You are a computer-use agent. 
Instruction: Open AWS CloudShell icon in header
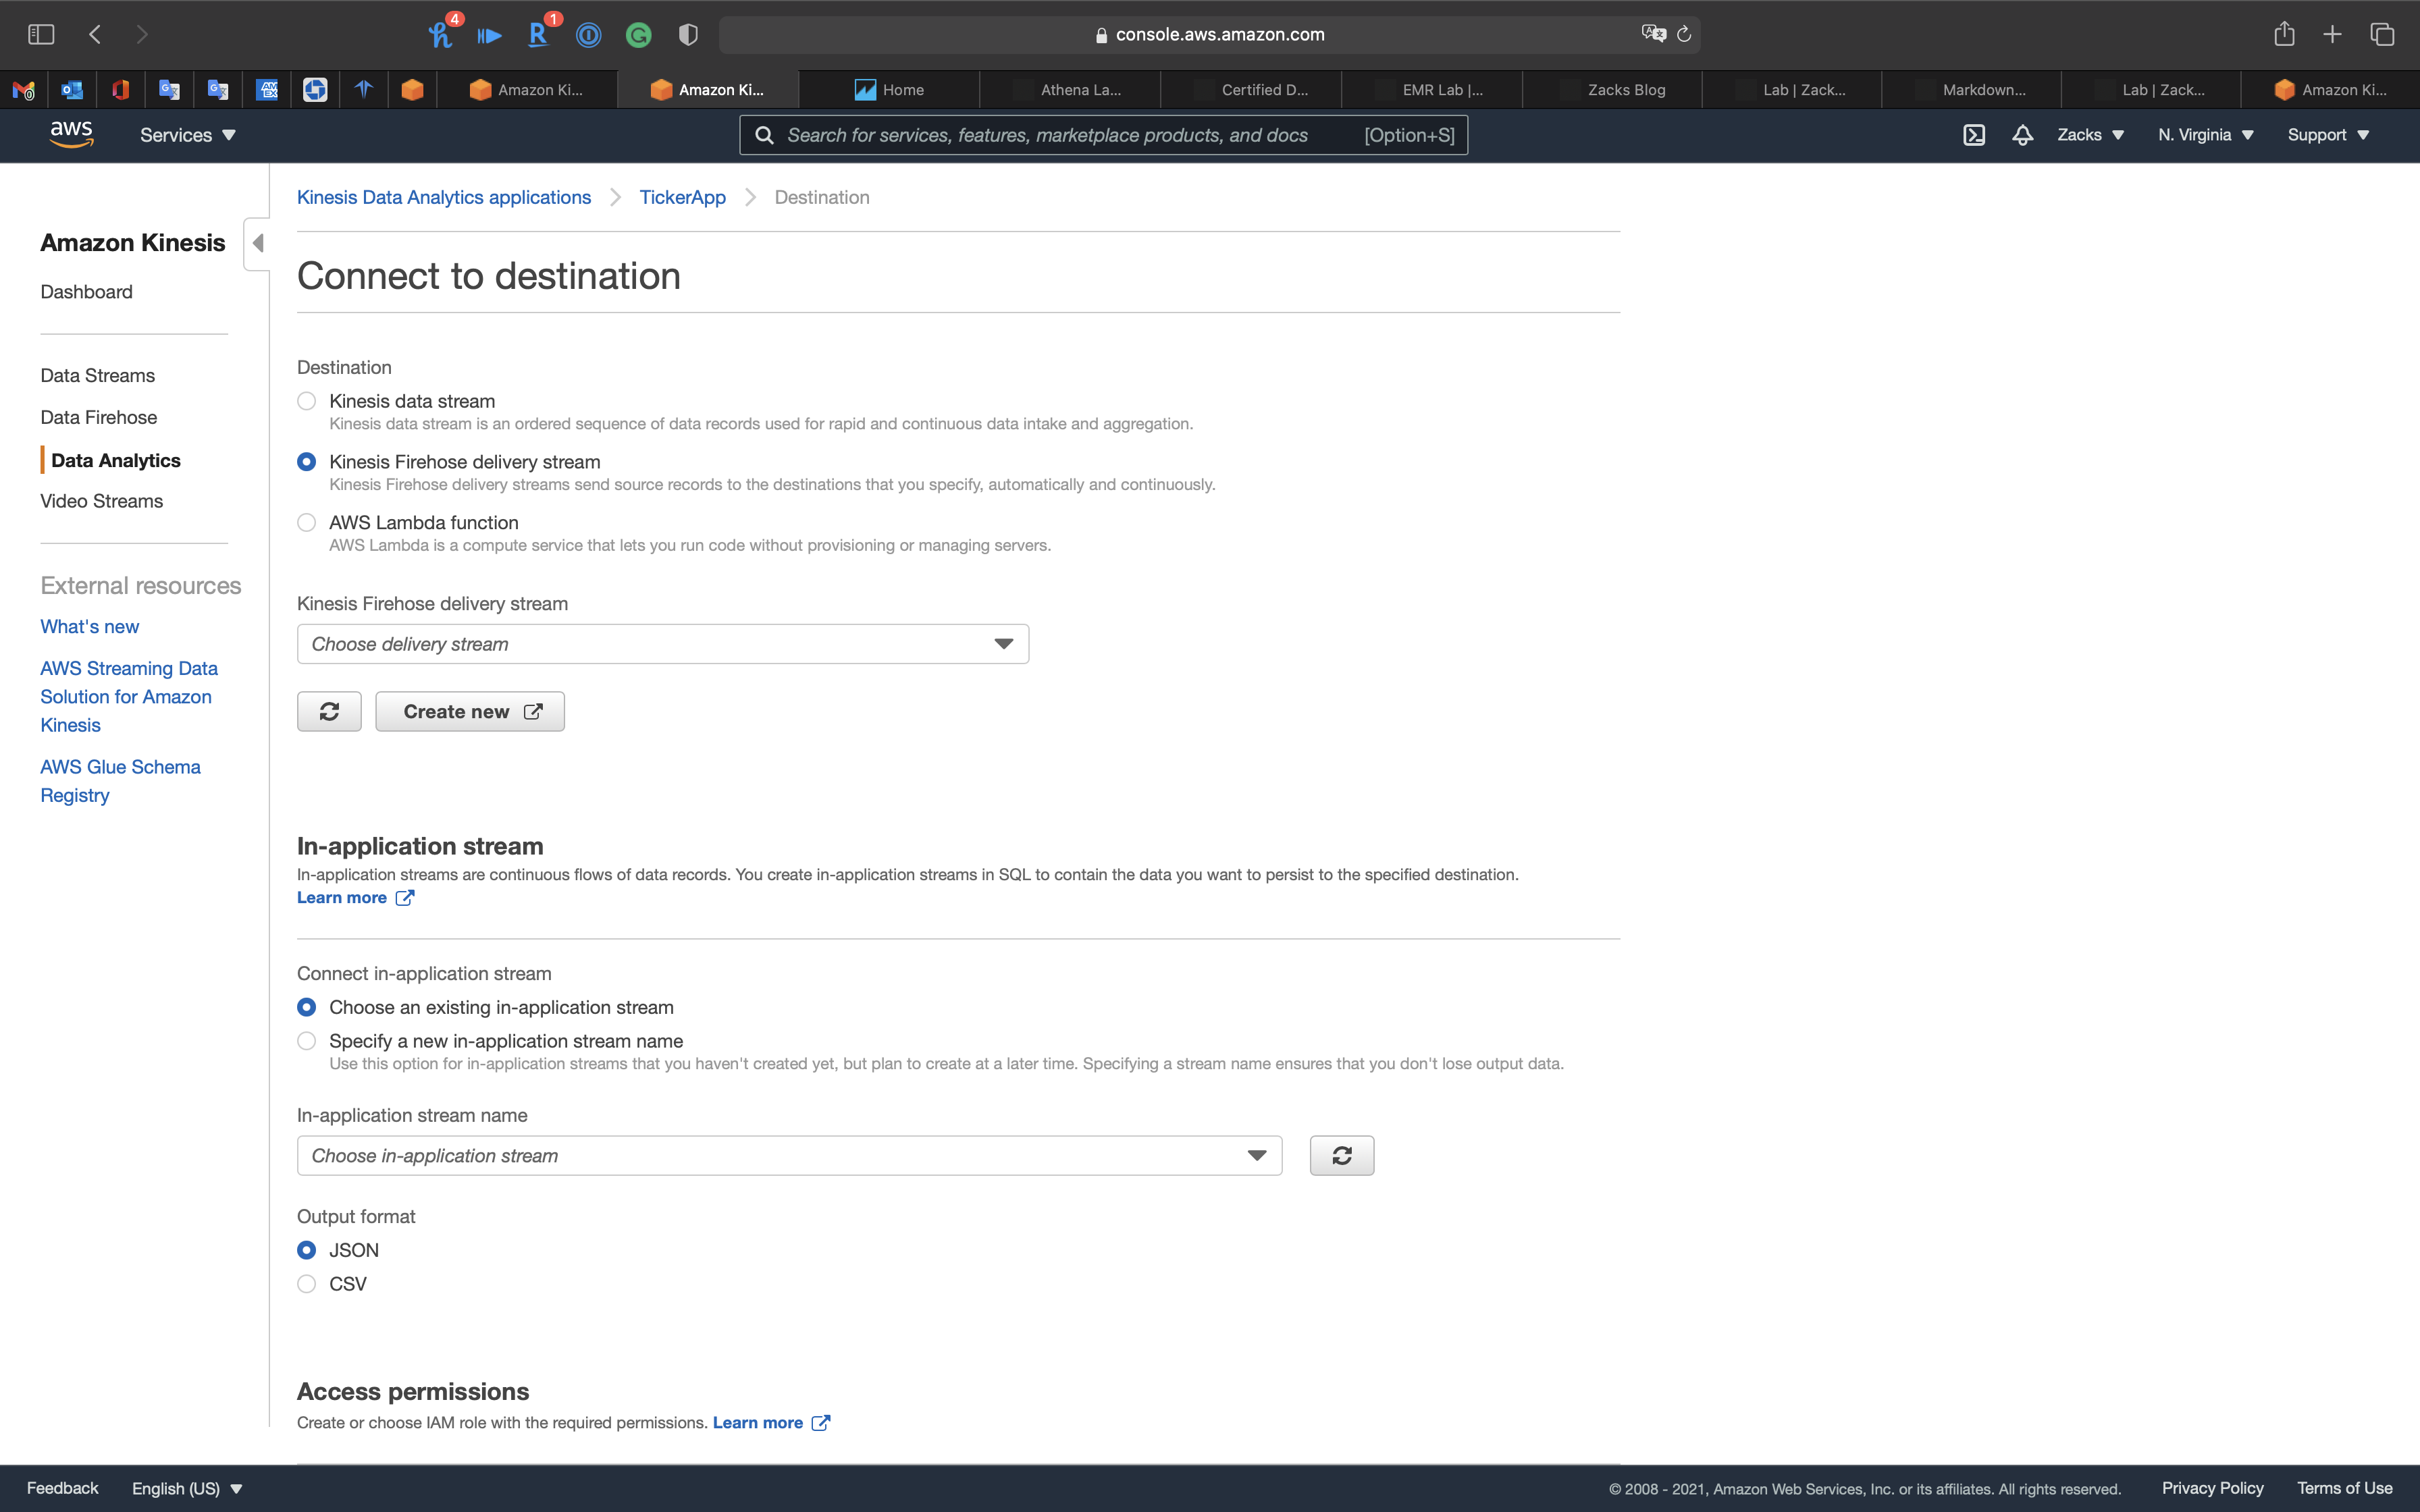tap(1974, 135)
